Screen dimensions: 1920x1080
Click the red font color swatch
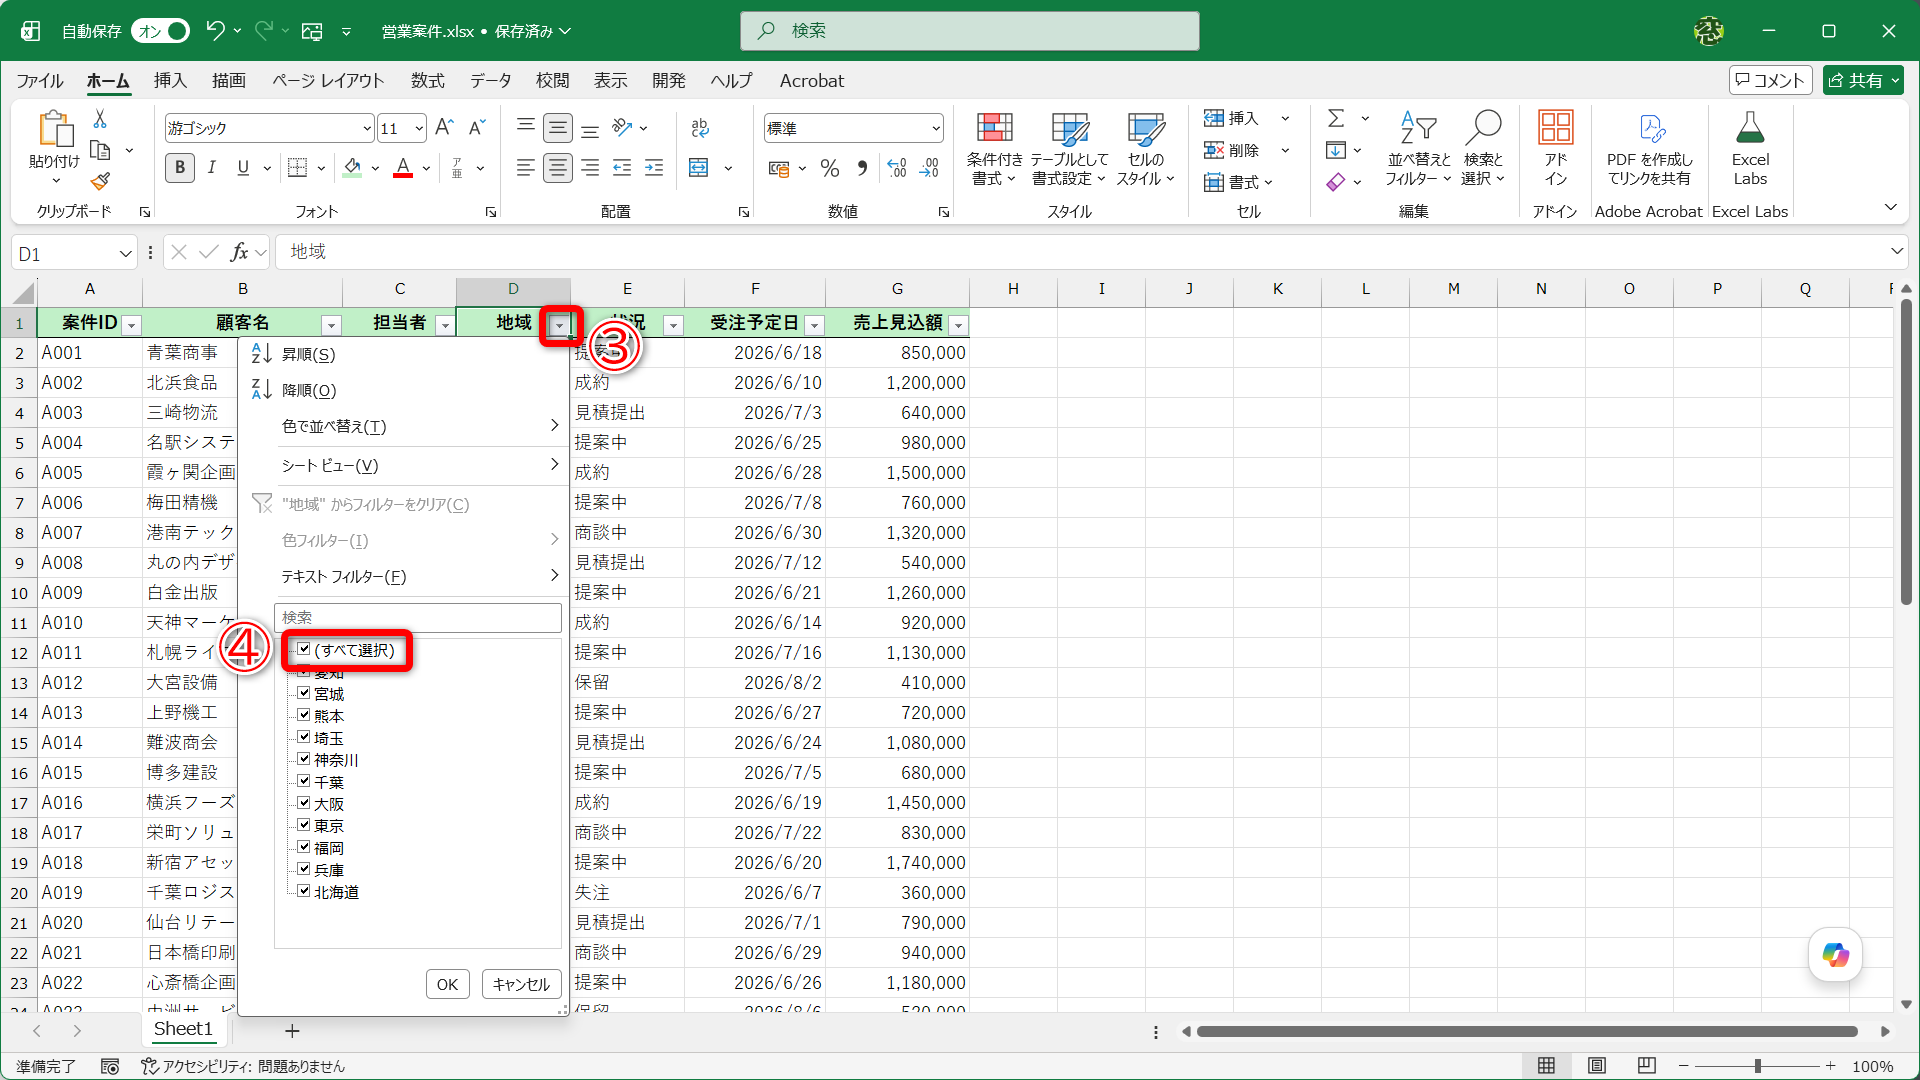[403, 168]
